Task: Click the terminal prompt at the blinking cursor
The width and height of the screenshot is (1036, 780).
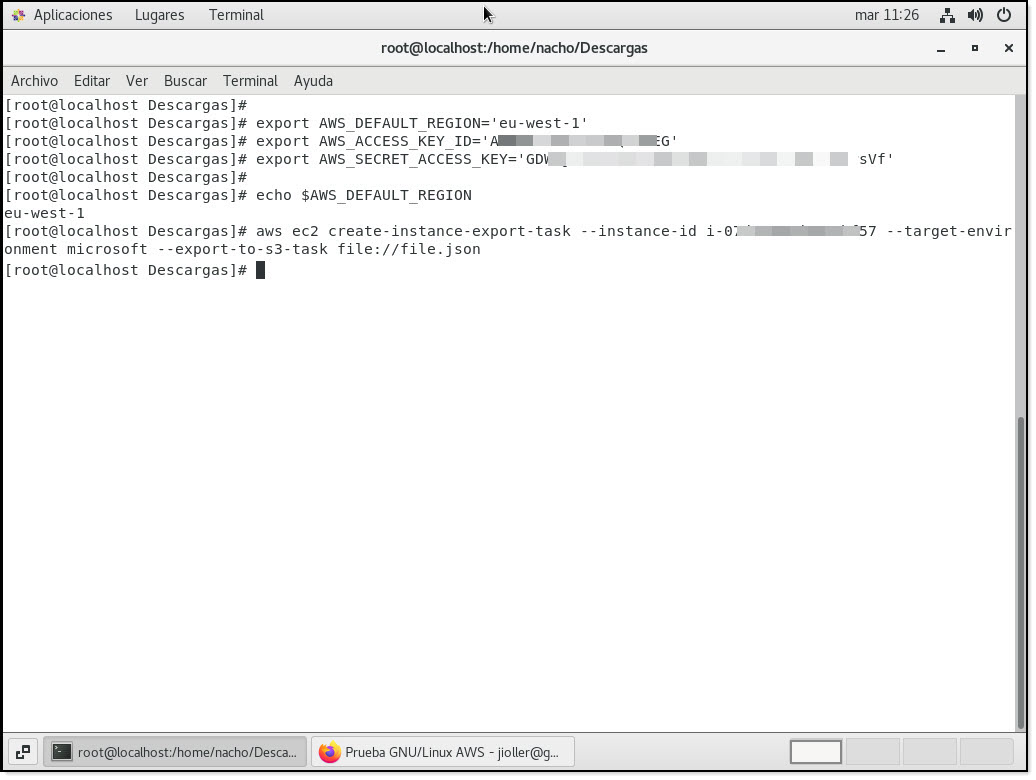Action: [x=261, y=269]
